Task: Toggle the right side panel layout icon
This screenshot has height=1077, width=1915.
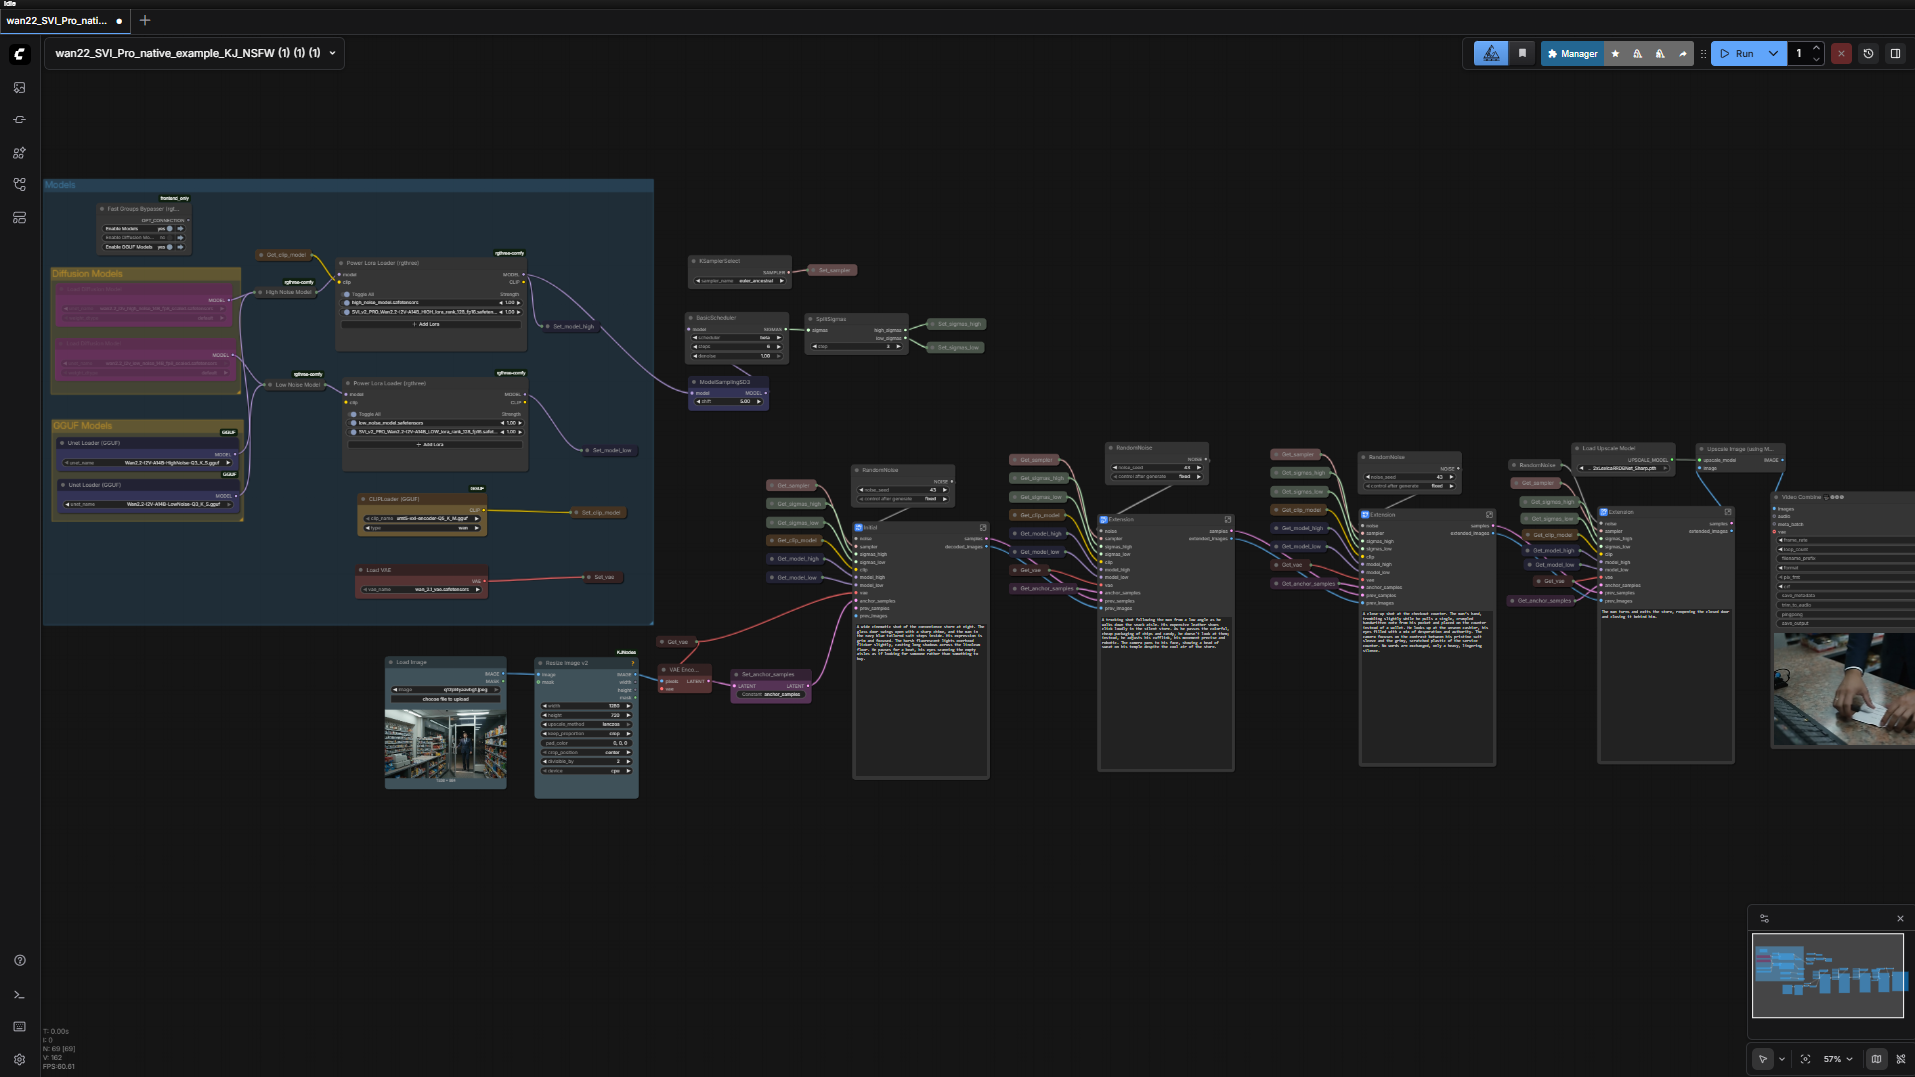Action: coord(1895,54)
